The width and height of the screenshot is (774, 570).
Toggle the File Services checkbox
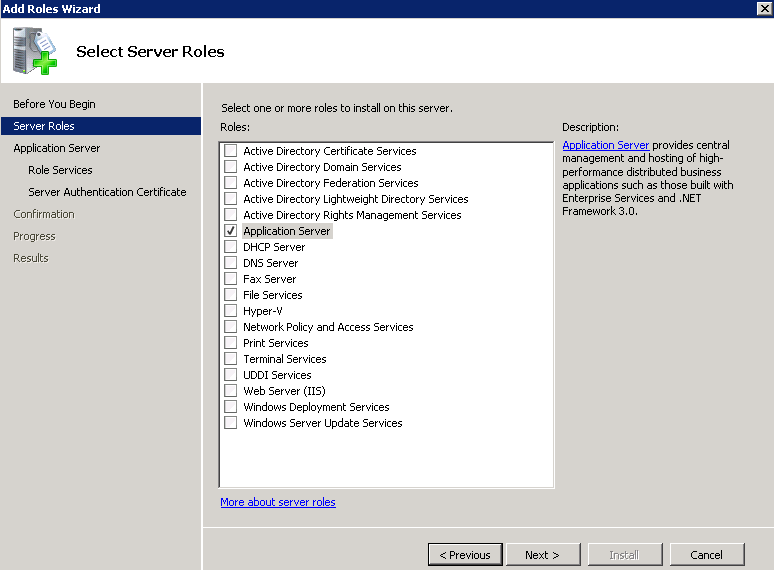click(x=231, y=295)
